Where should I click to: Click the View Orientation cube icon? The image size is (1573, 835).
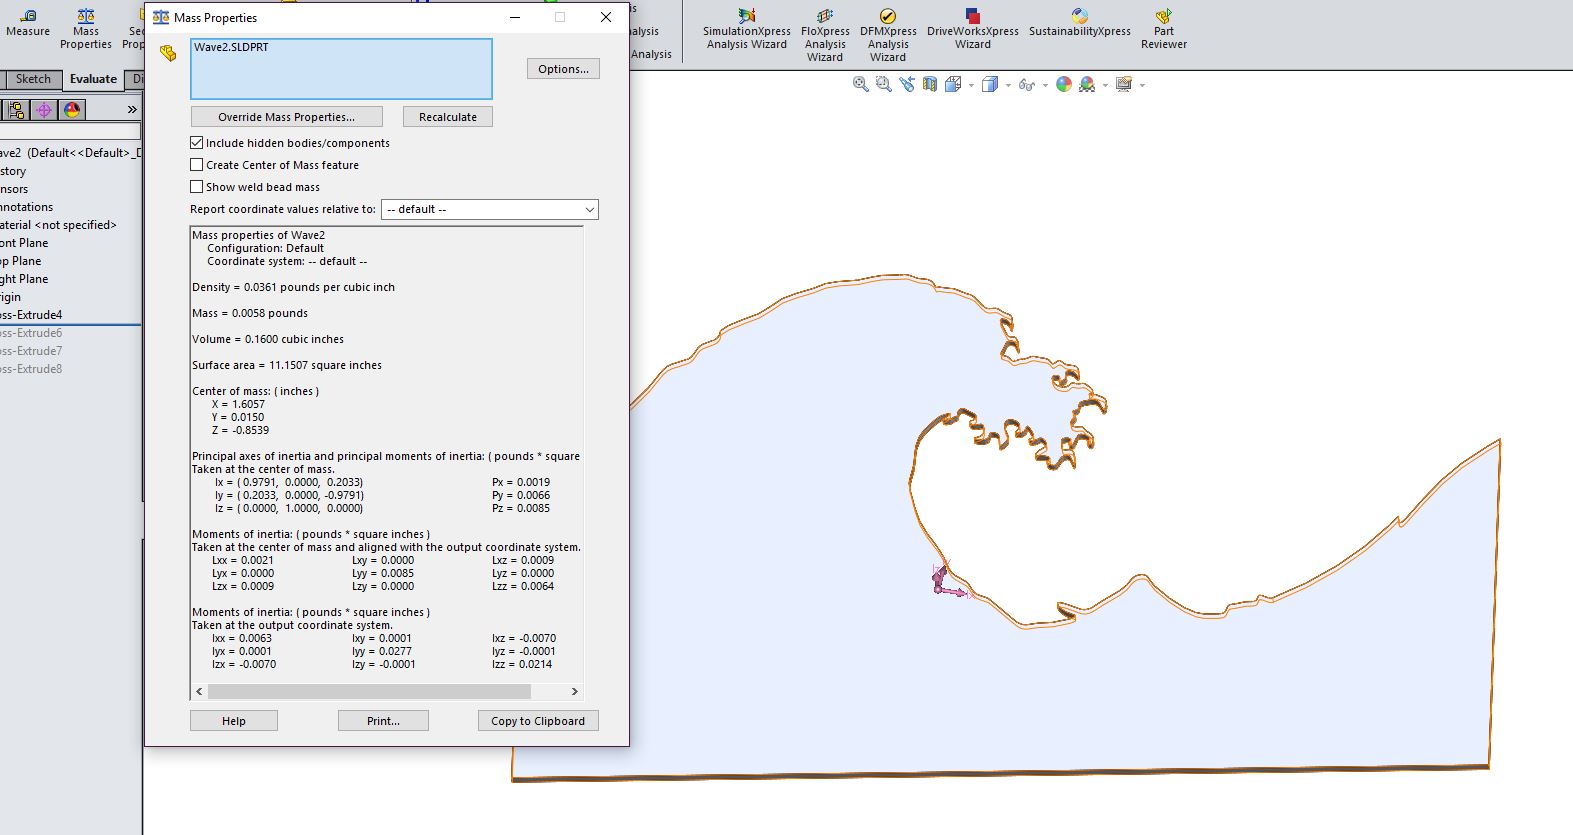(953, 85)
